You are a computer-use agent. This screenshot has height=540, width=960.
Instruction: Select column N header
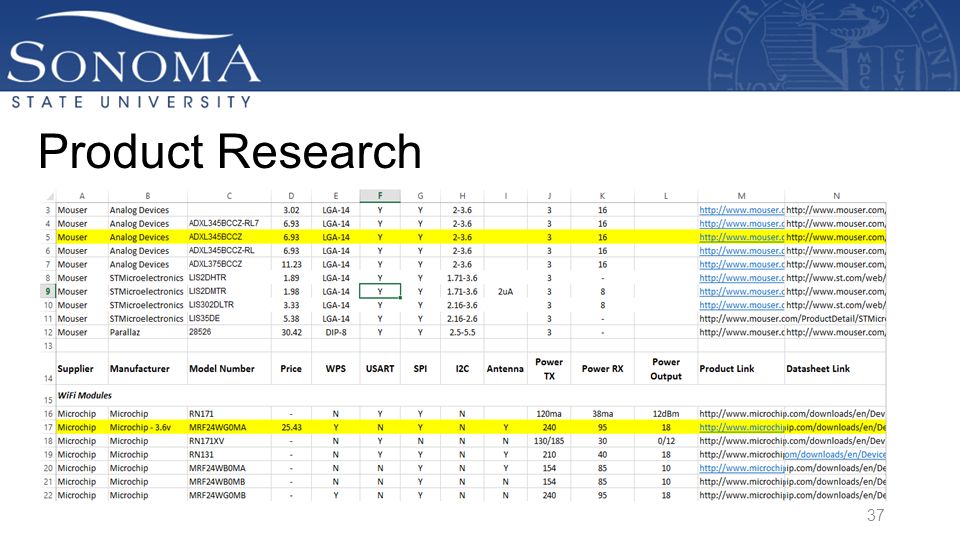pyautogui.click(x=836, y=196)
